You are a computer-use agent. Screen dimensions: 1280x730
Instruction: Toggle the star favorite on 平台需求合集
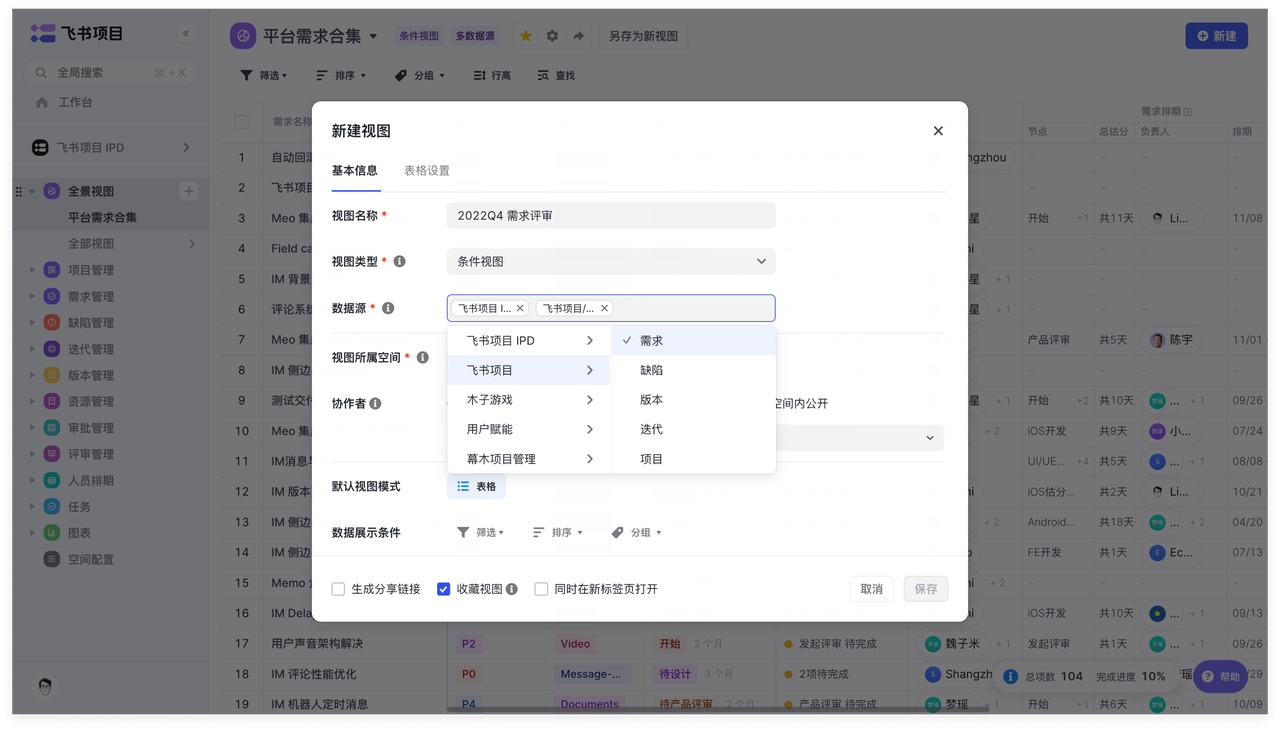525,36
